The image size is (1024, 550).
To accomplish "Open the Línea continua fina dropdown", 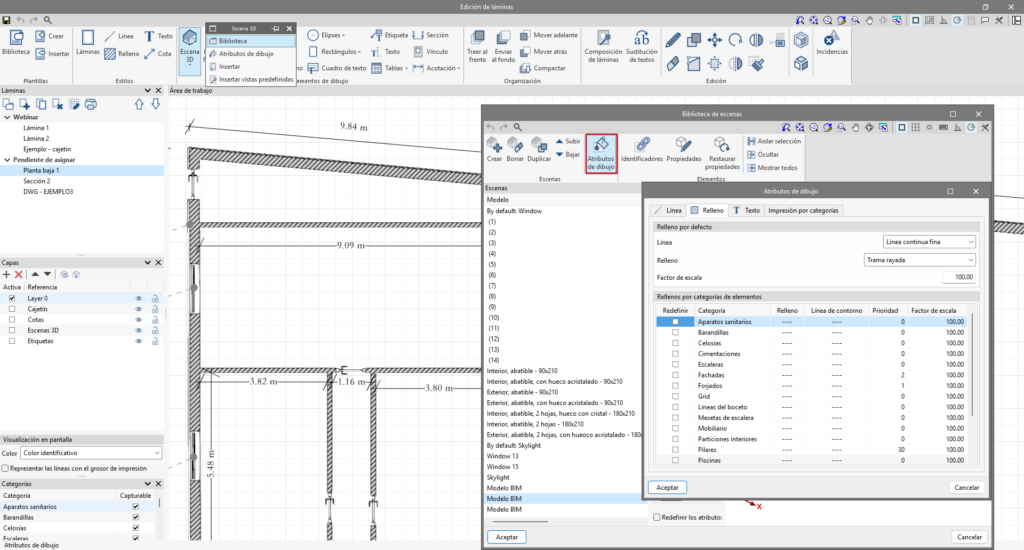I will 929,242.
